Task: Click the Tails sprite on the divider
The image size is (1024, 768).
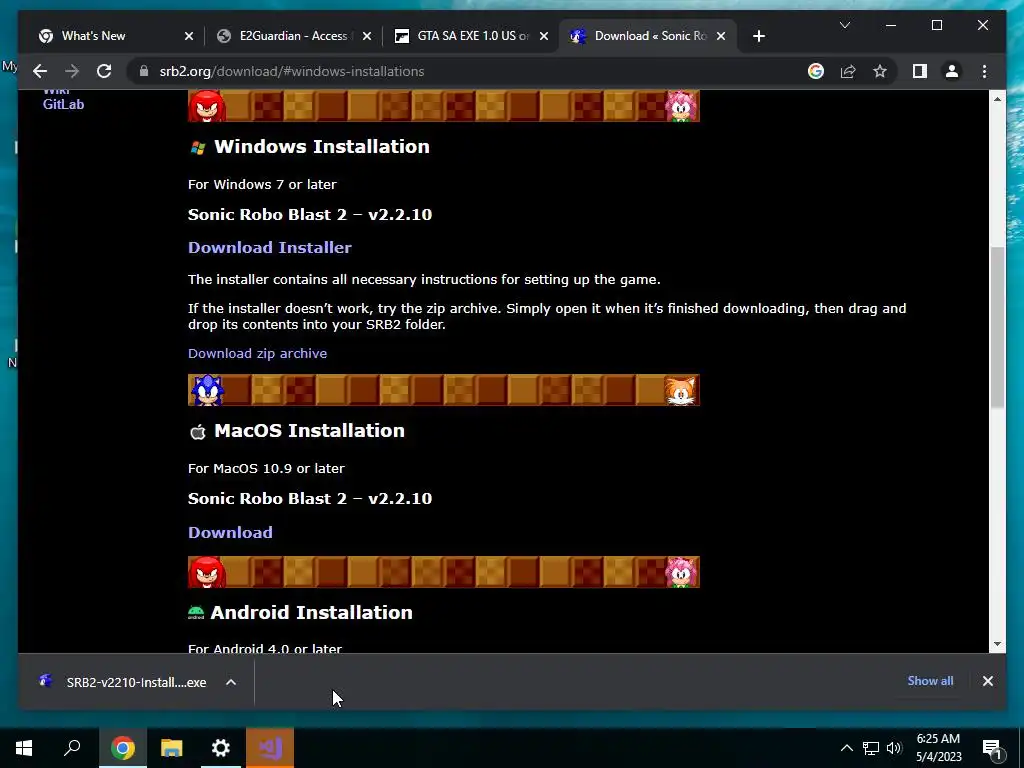Action: coord(680,390)
